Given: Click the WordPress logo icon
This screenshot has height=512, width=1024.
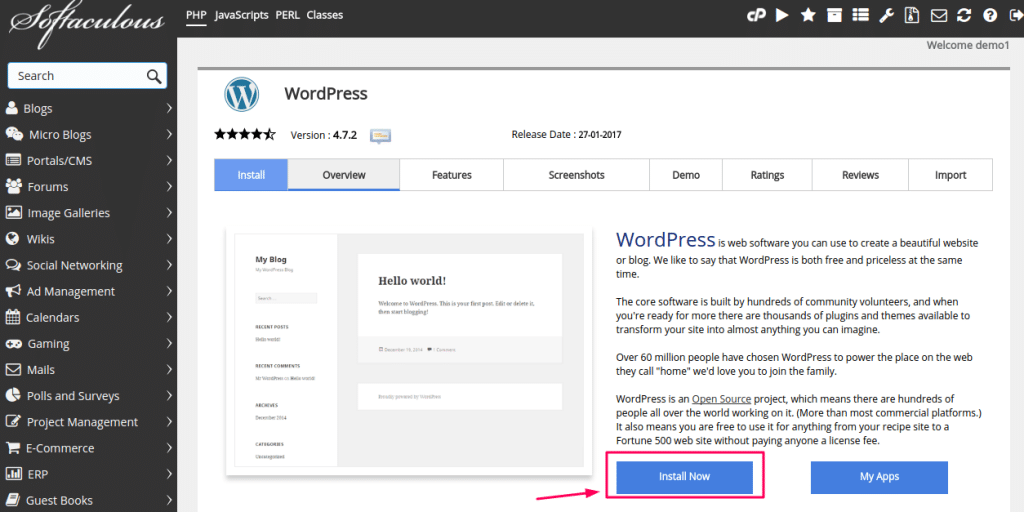Looking at the screenshot, I should tap(242, 95).
